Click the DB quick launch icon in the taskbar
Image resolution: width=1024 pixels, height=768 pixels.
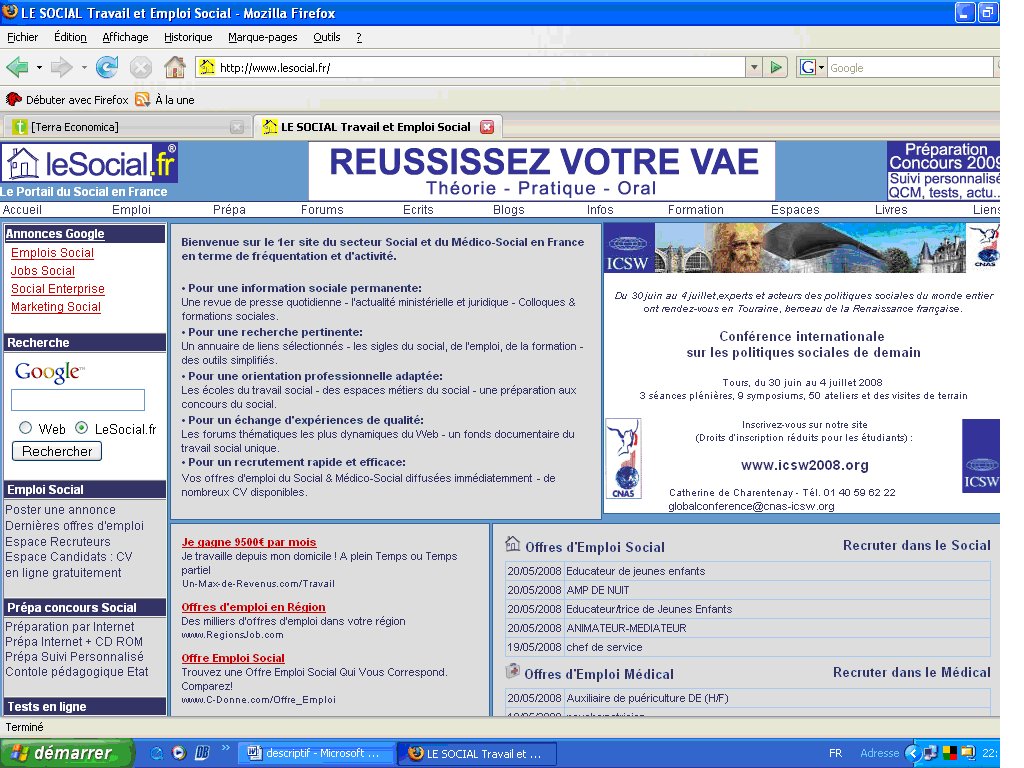pos(202,753)
